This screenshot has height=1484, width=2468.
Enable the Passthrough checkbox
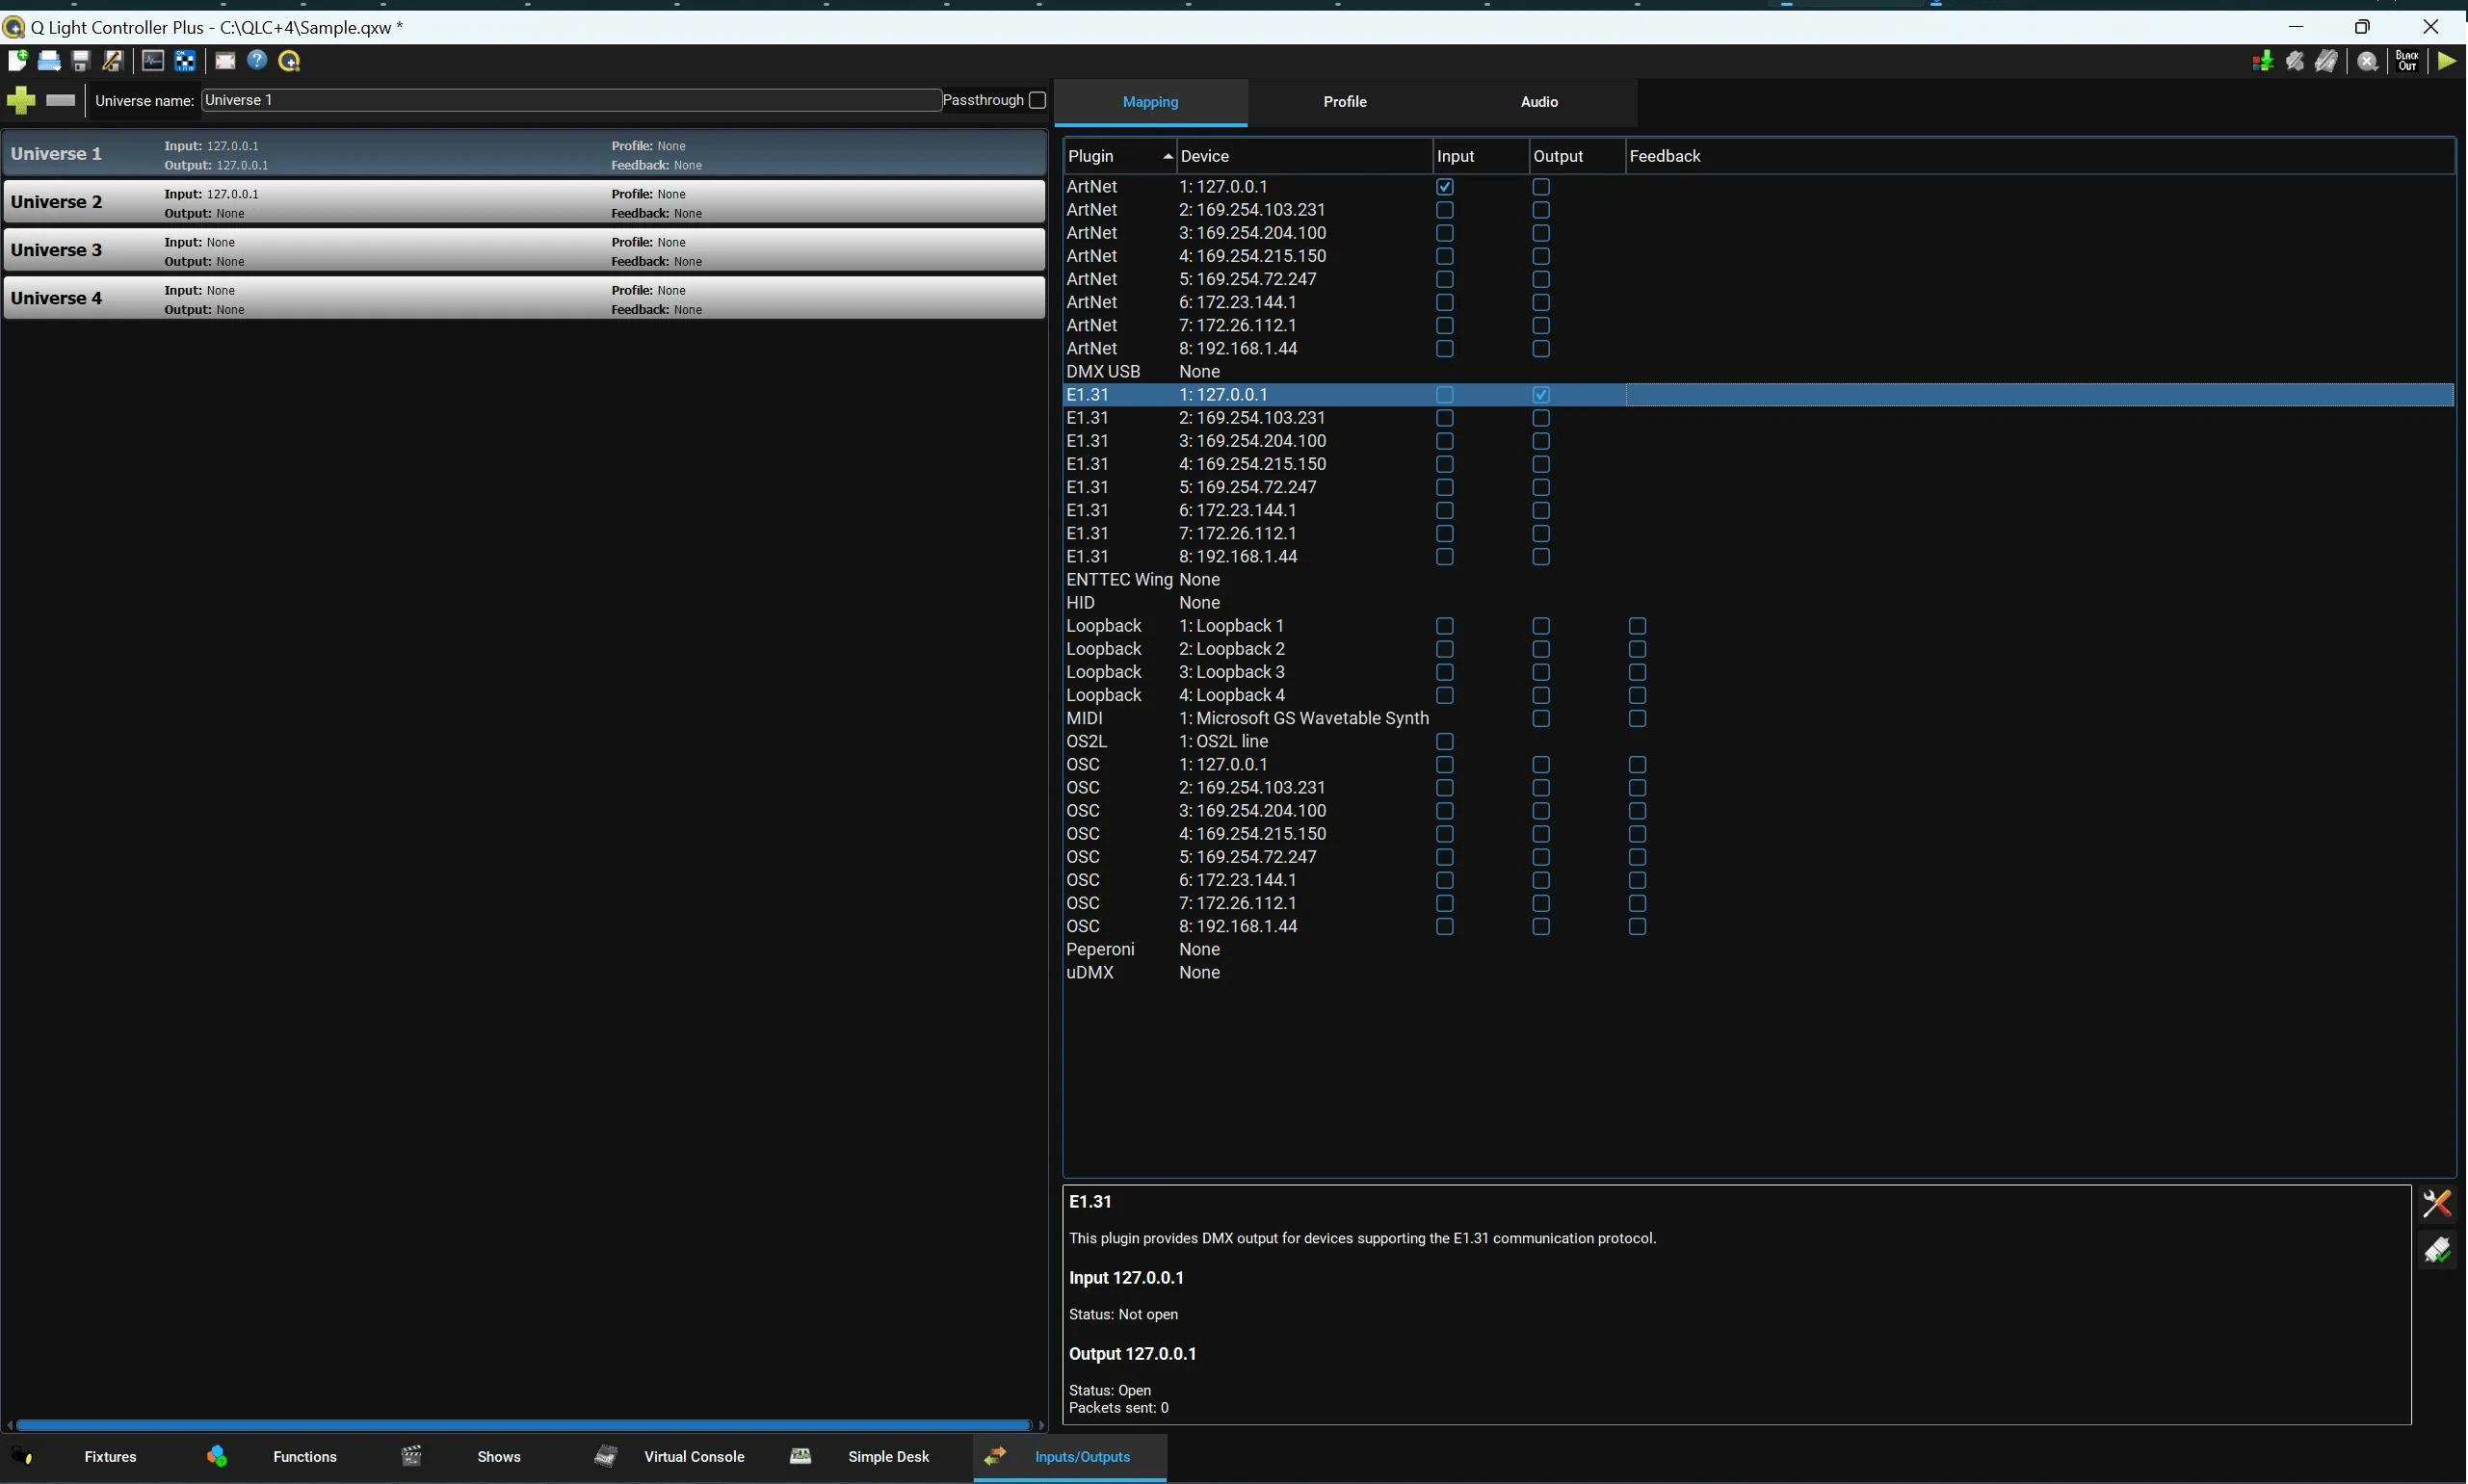pyautogui.click(x=1037, y=100)
